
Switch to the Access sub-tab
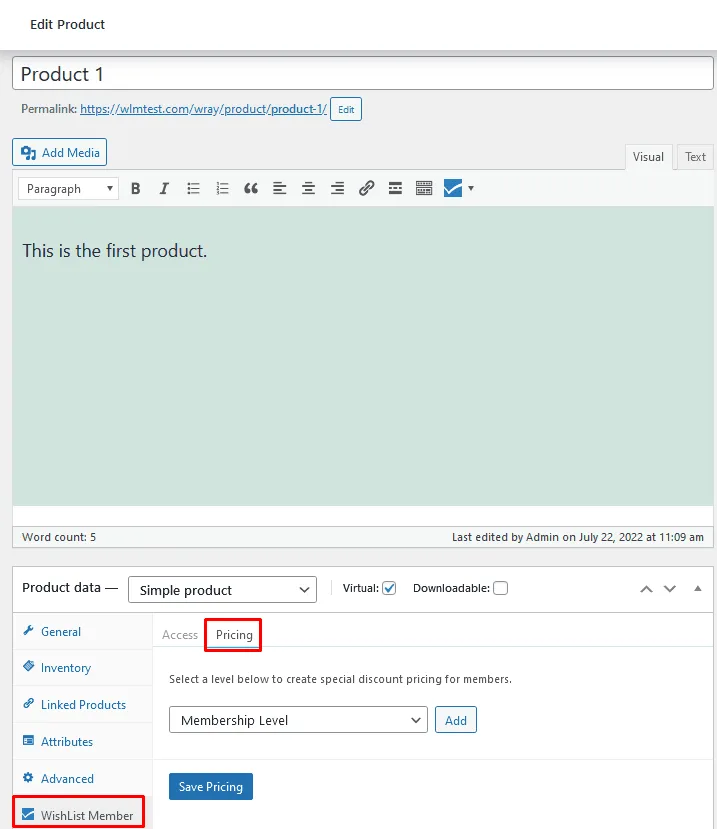click(180, 634)
